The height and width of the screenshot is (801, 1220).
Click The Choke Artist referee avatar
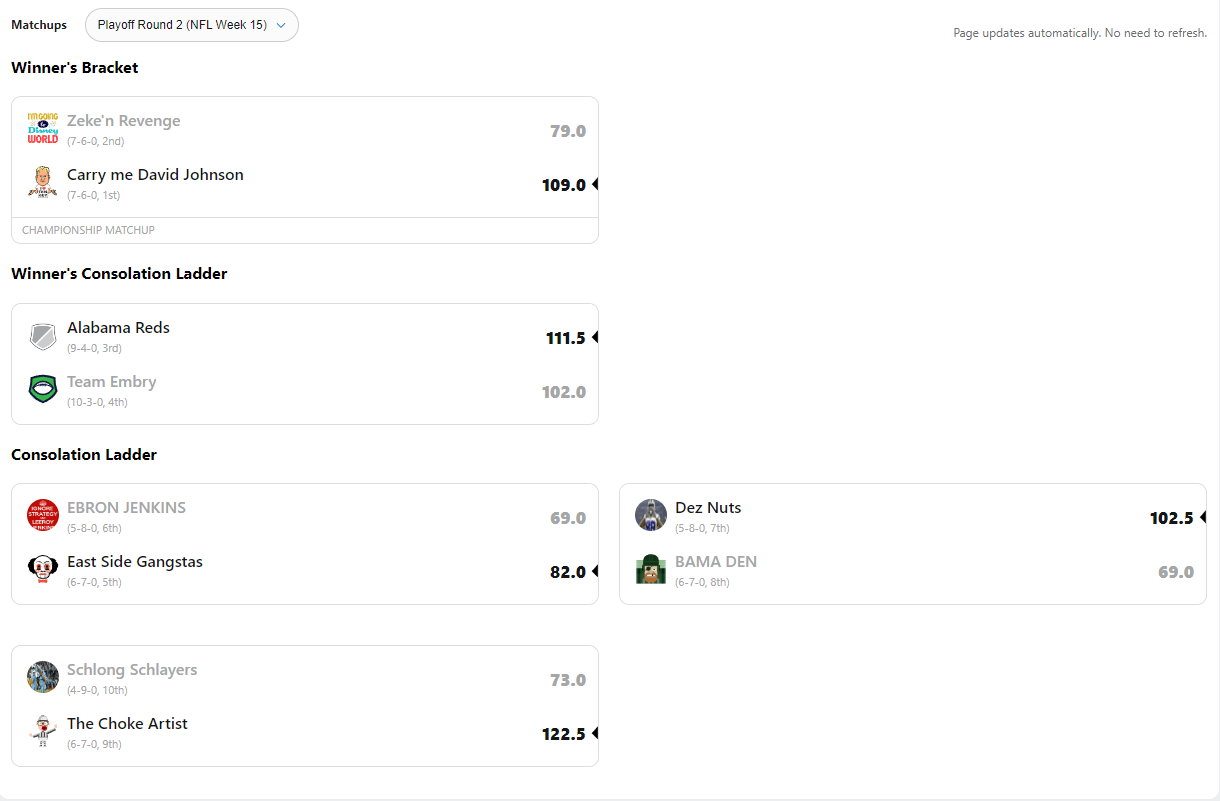tap(43, 731)
